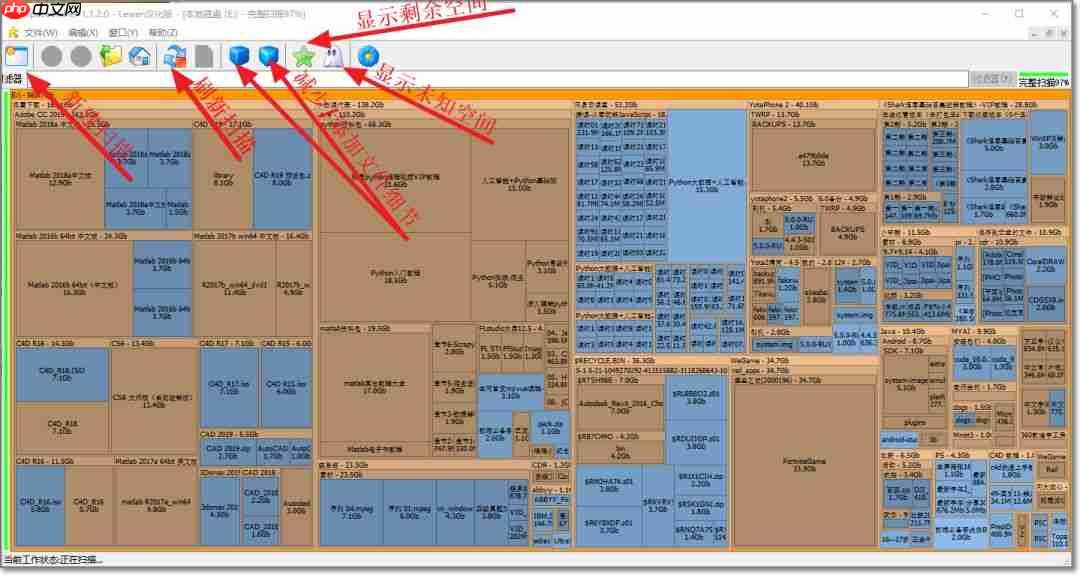Start a new scan view with the first toolbar icon
The height and width of the screenshot is (575, 1080).
(x=17, y=56)
